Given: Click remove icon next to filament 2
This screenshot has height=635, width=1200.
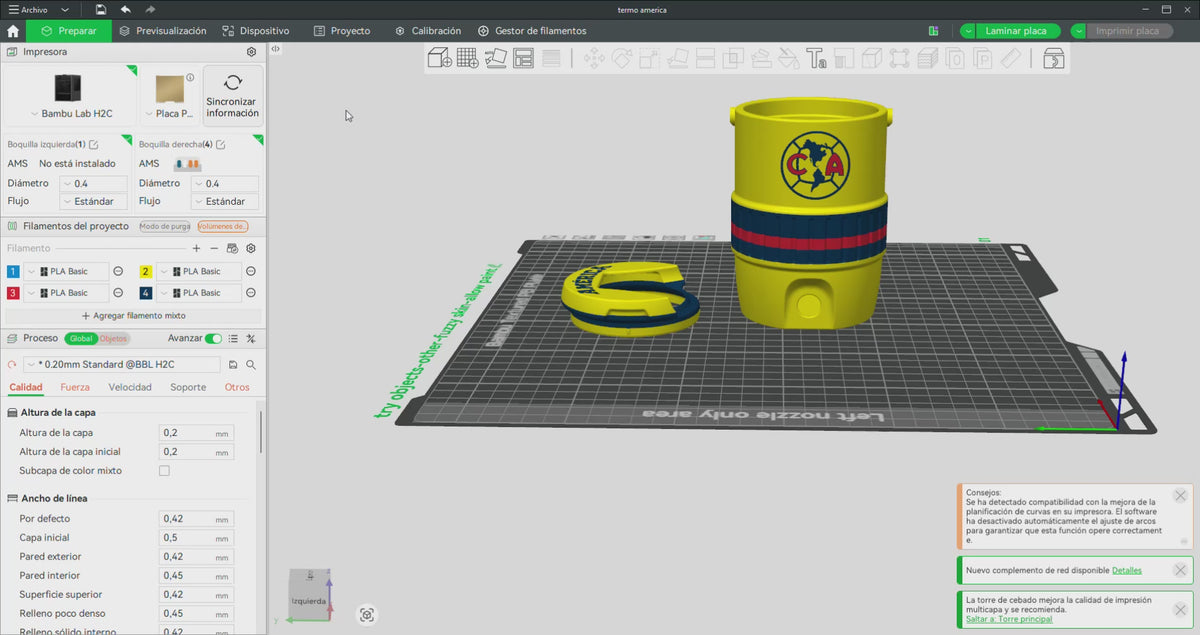Looking at the screenshot, I should pos(251,271).
